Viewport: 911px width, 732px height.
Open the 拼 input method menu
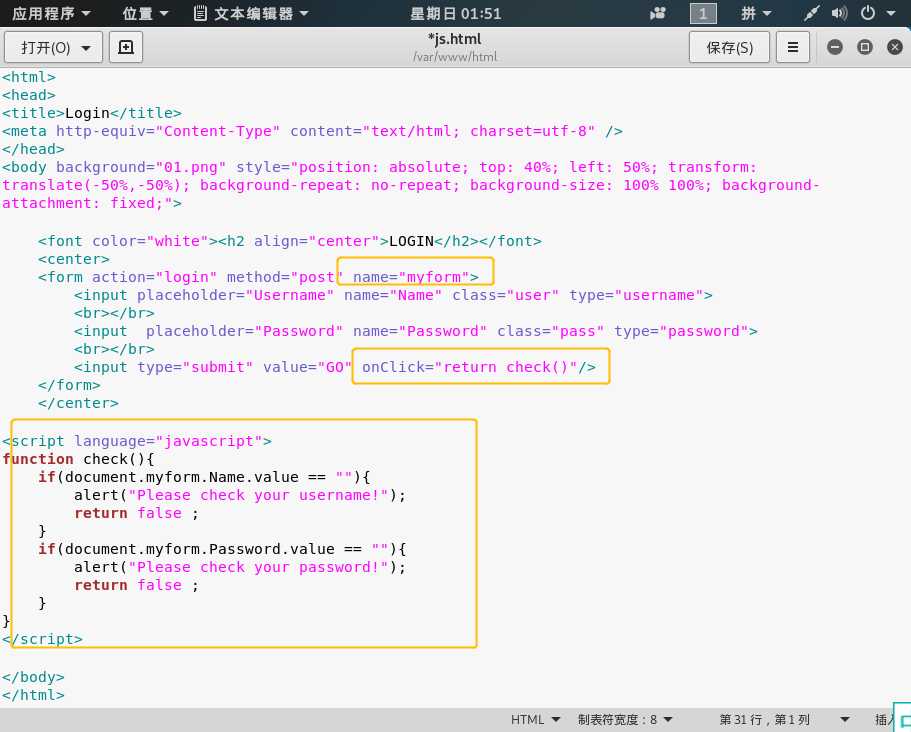756,13
